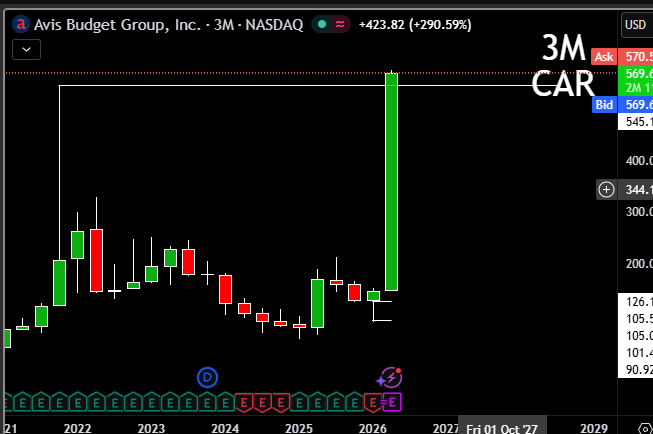The width and height of the screenshot is (653, 434).
Task: Click the purple lightning-bolt event icon
Action: (x=390, y=377)
